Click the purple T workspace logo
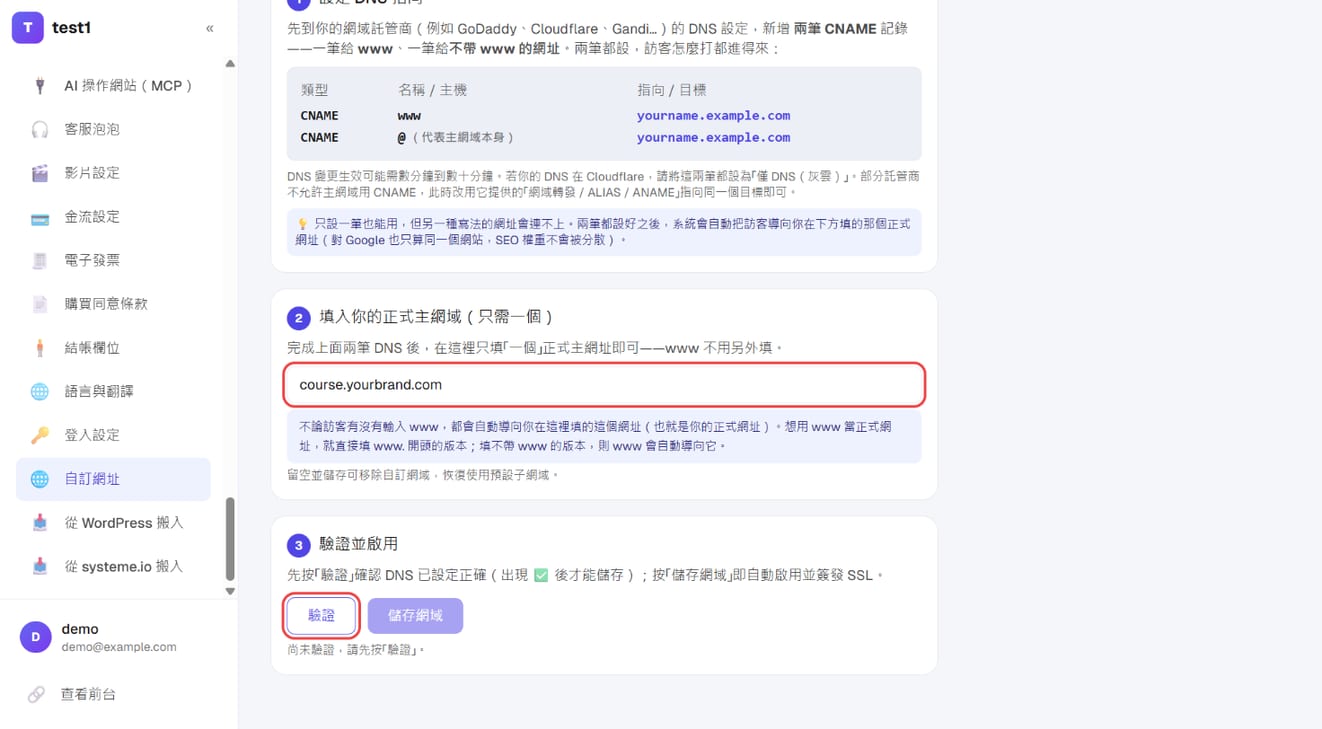The width and height of the screenshot is (1322, 729). click(28, 28)
